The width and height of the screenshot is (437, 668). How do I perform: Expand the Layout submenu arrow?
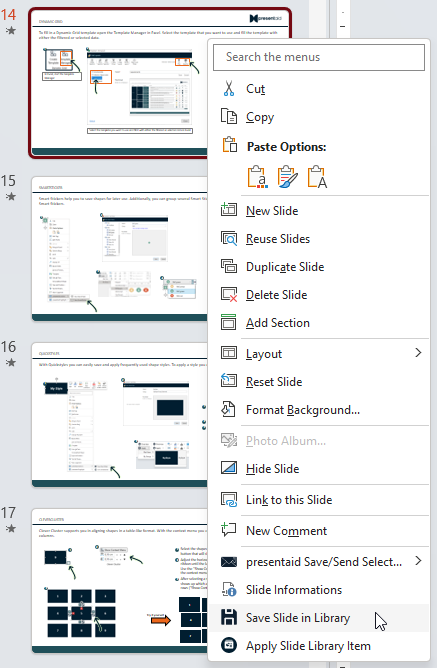coord(418,353)
